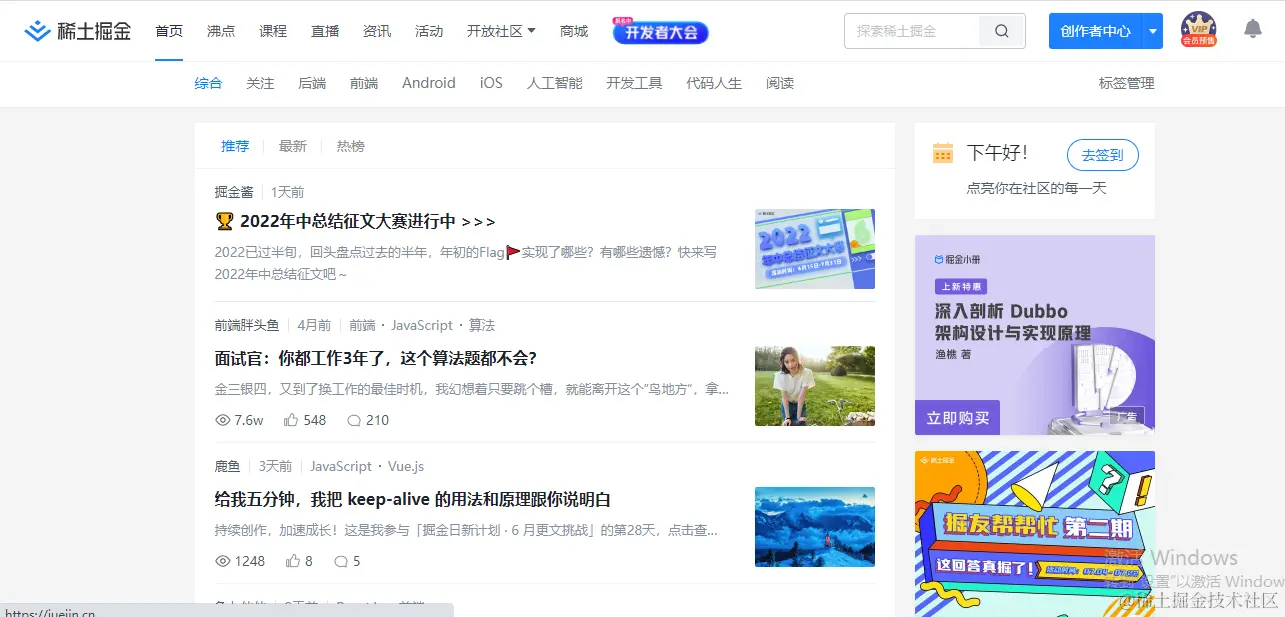Click views icon showing 1248
The height and width of the screenshot is (617, 1285).
click(x=223, y=561)
